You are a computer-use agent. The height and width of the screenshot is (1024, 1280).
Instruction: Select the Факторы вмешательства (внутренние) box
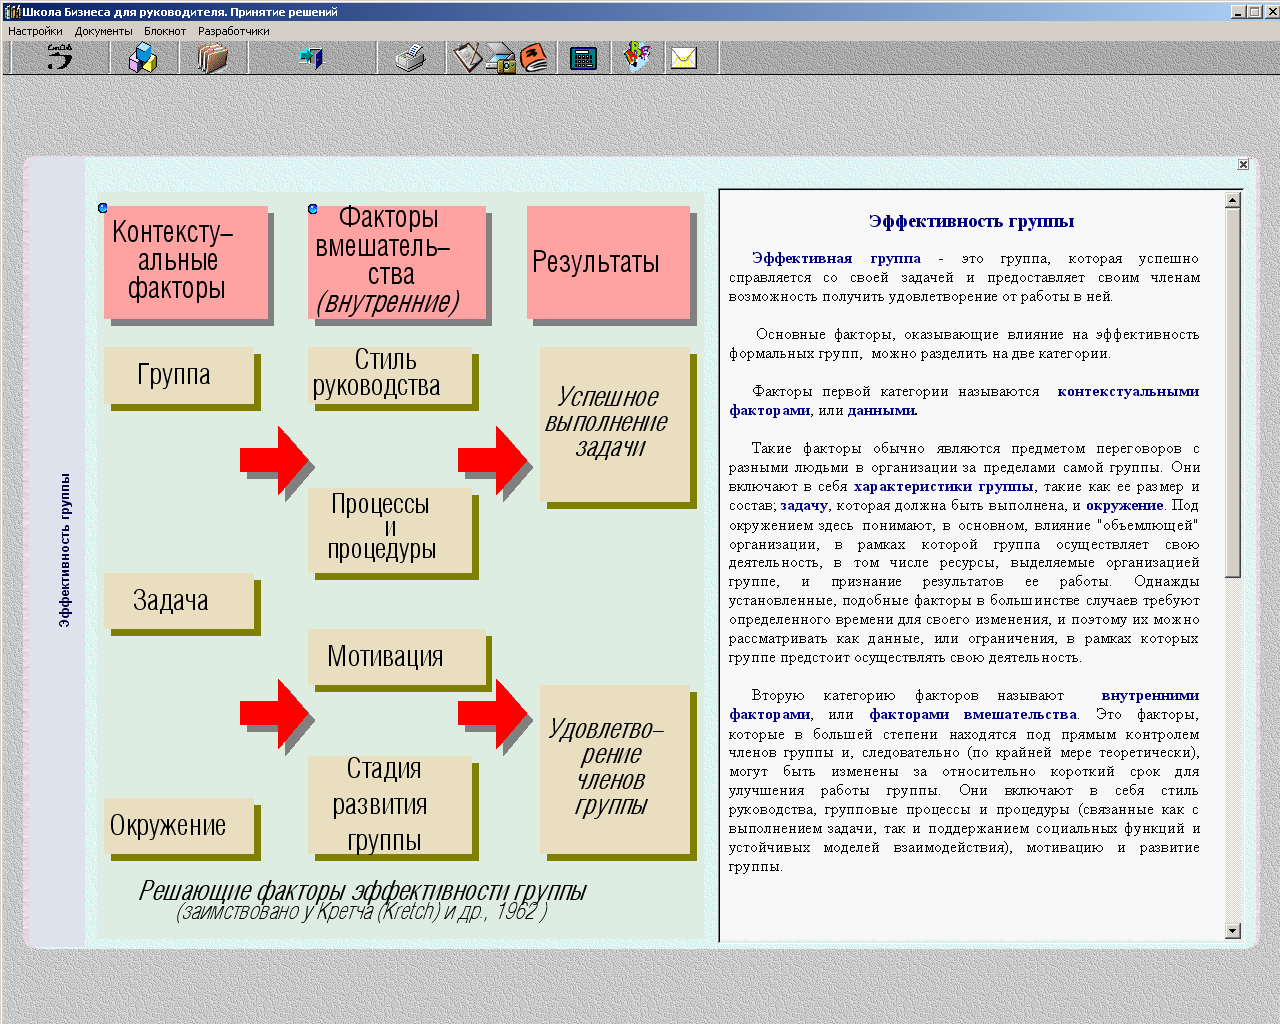pyautogui.click(x=397, y=262)
